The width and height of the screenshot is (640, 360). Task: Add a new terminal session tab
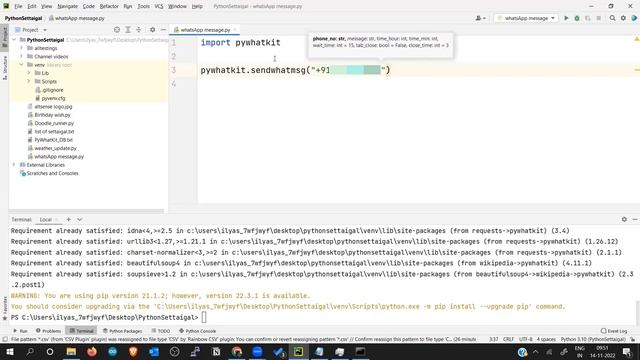pyautogui.click(x=69, y=219)
